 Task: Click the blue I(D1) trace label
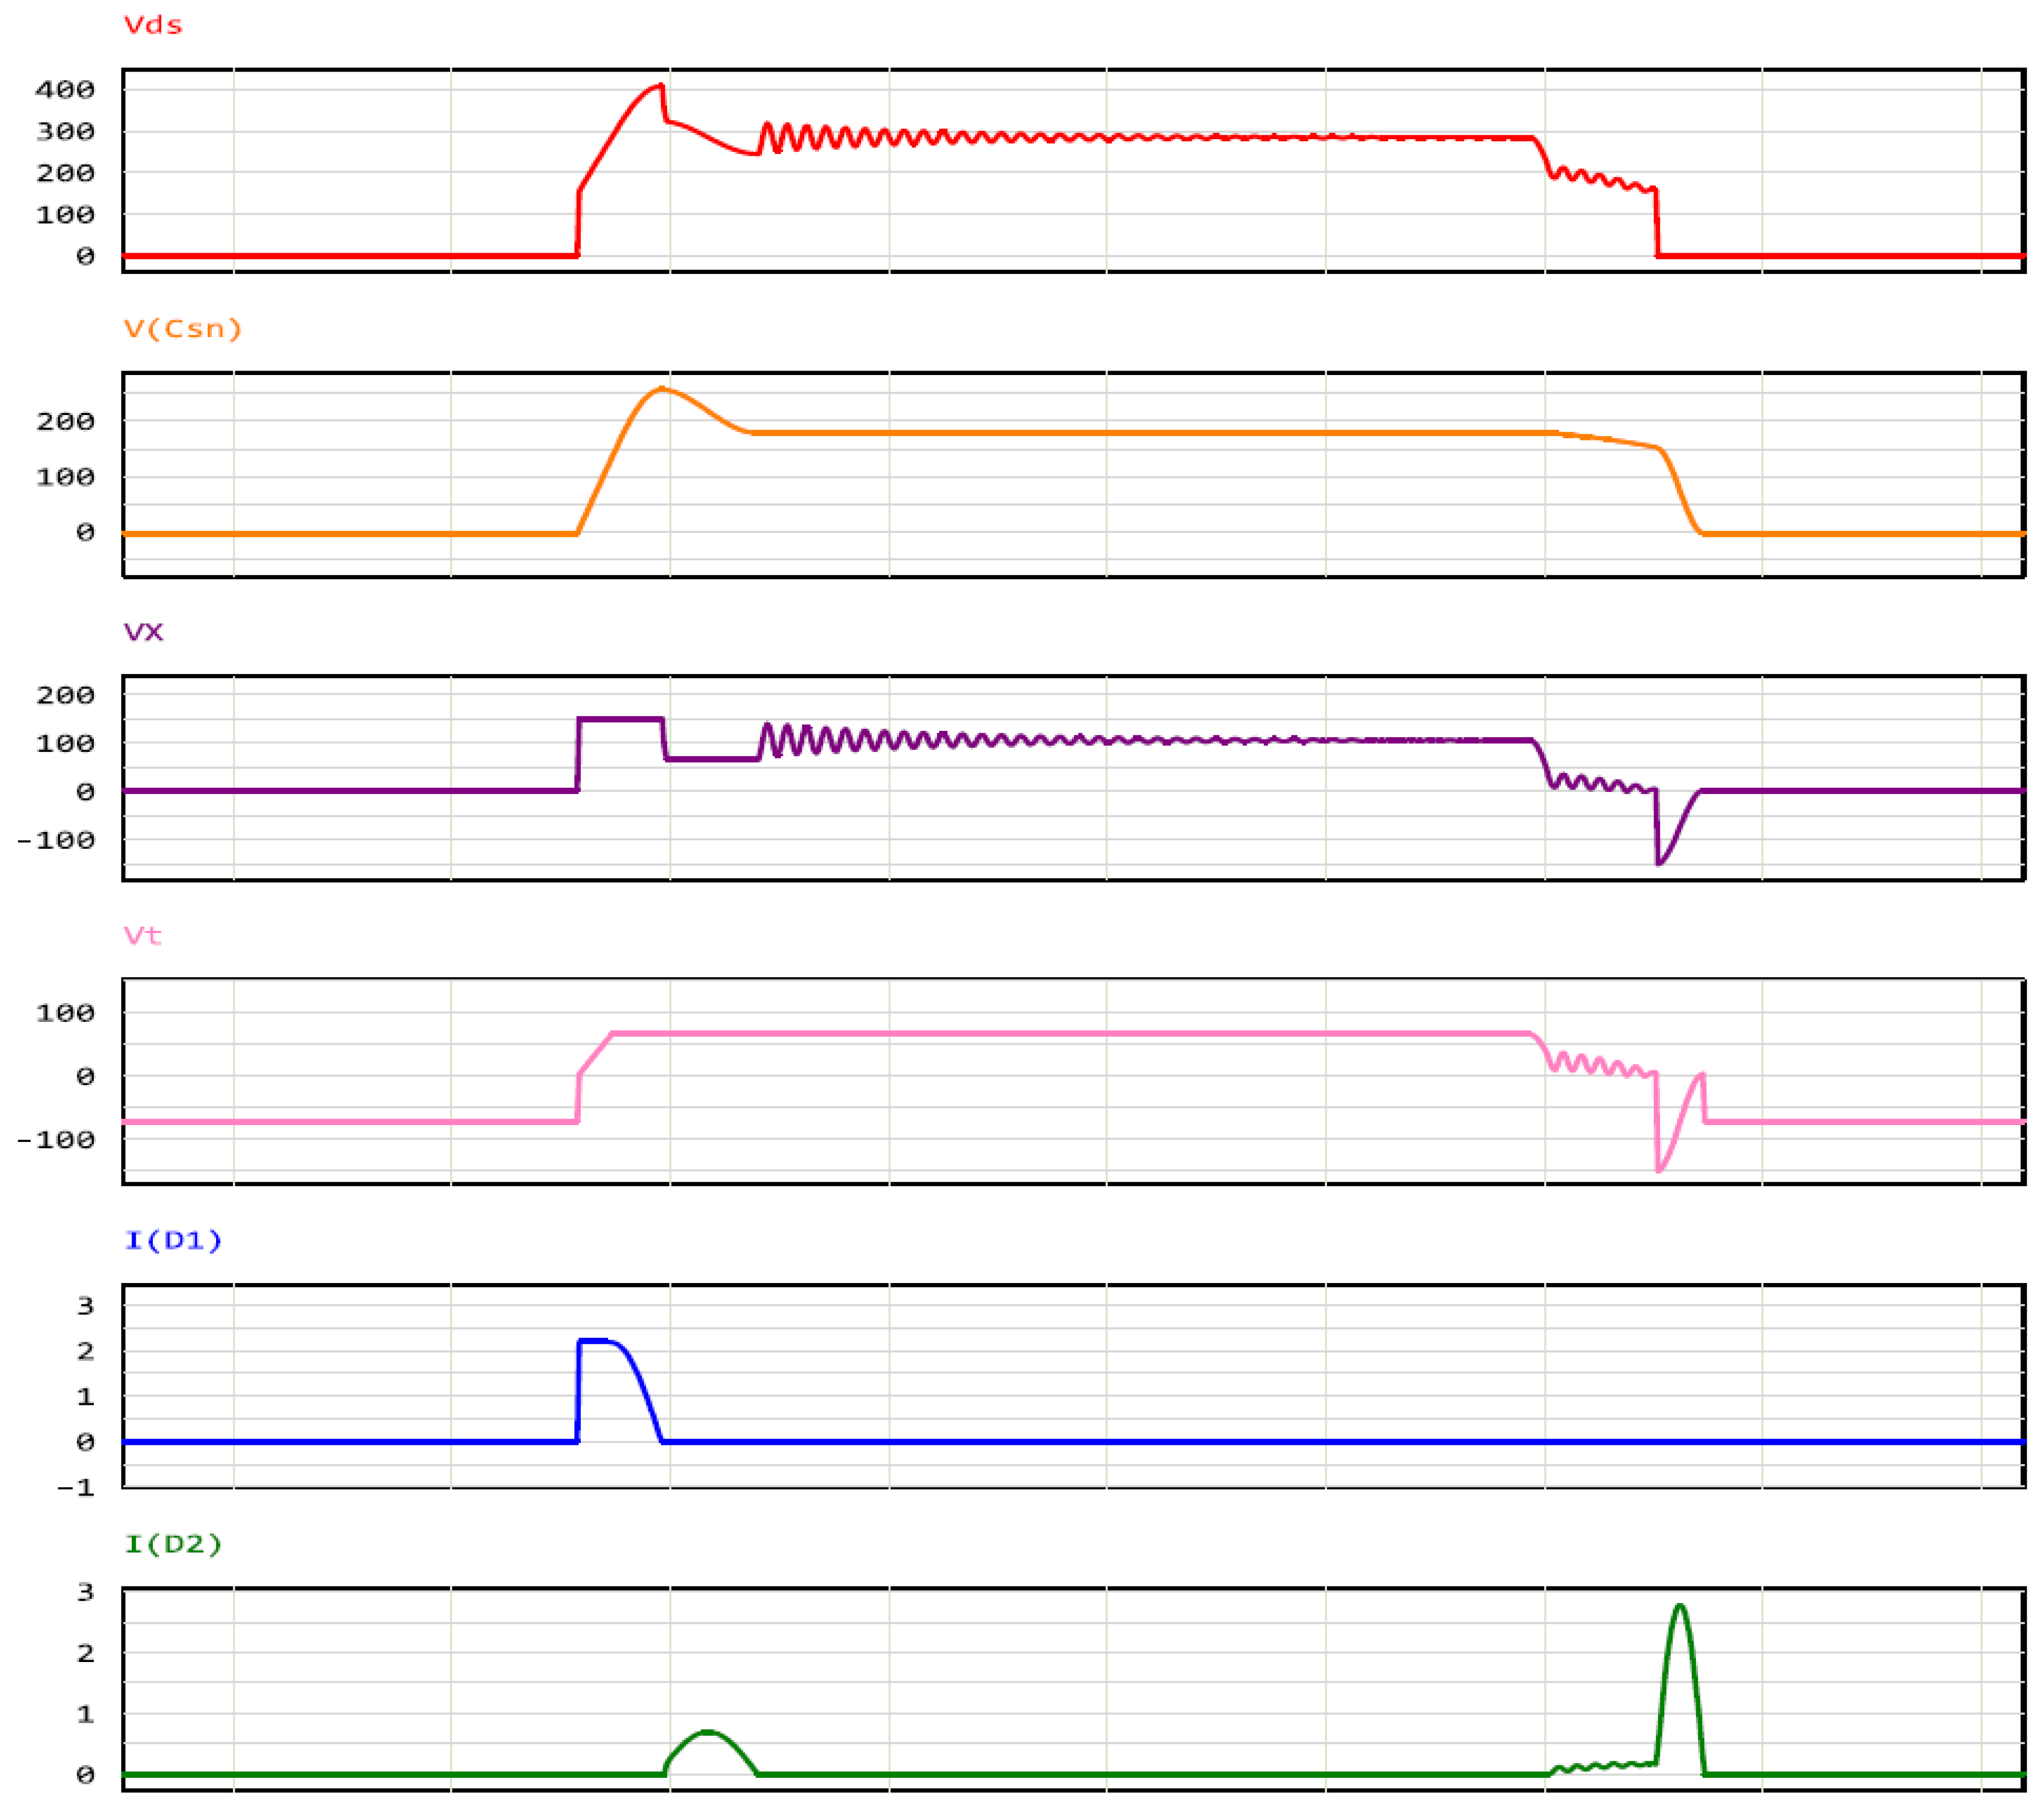click(172, 1241)
